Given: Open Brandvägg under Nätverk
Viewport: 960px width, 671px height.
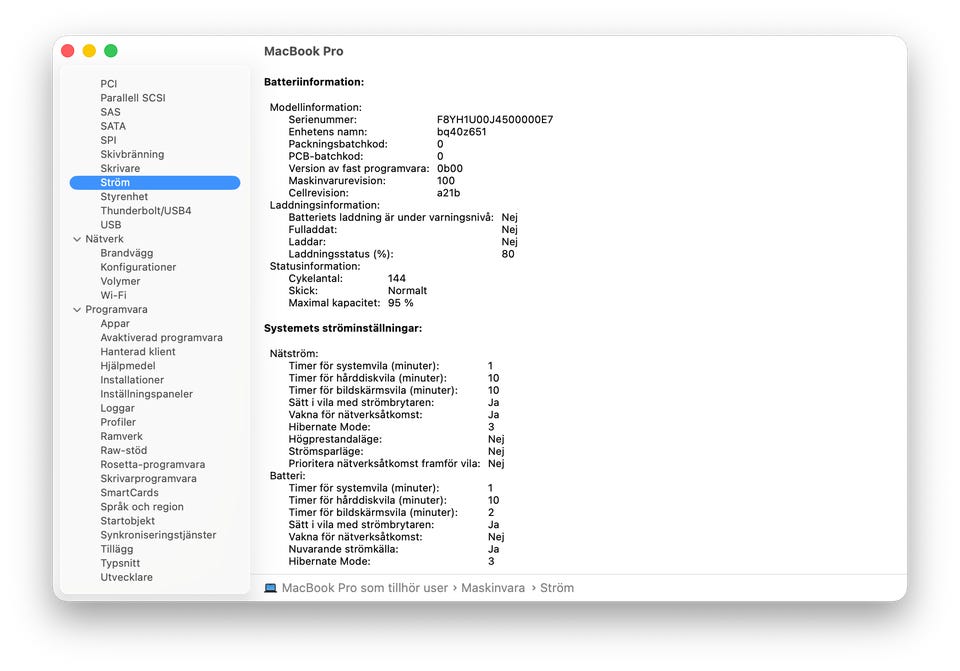Looking at the screenshot, I should point(127,253).
